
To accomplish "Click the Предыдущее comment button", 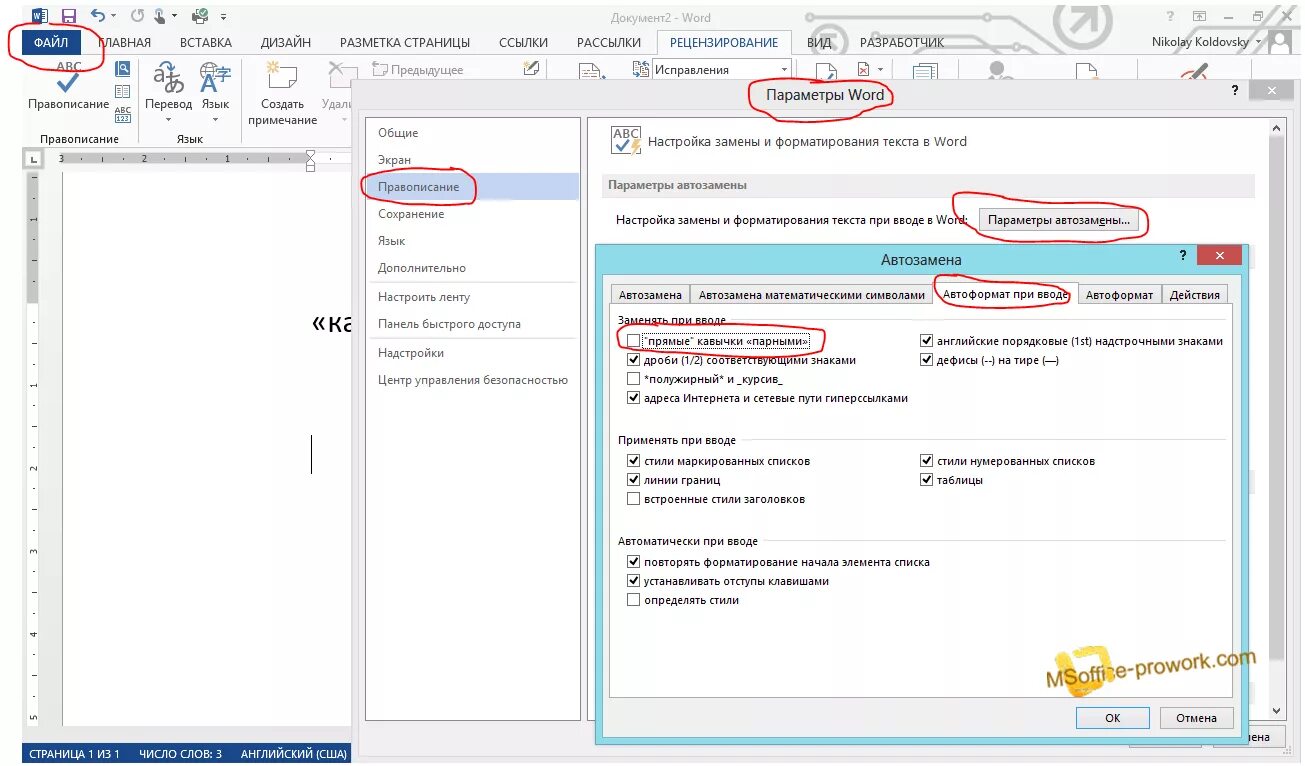I will click(x=418, y=69).
